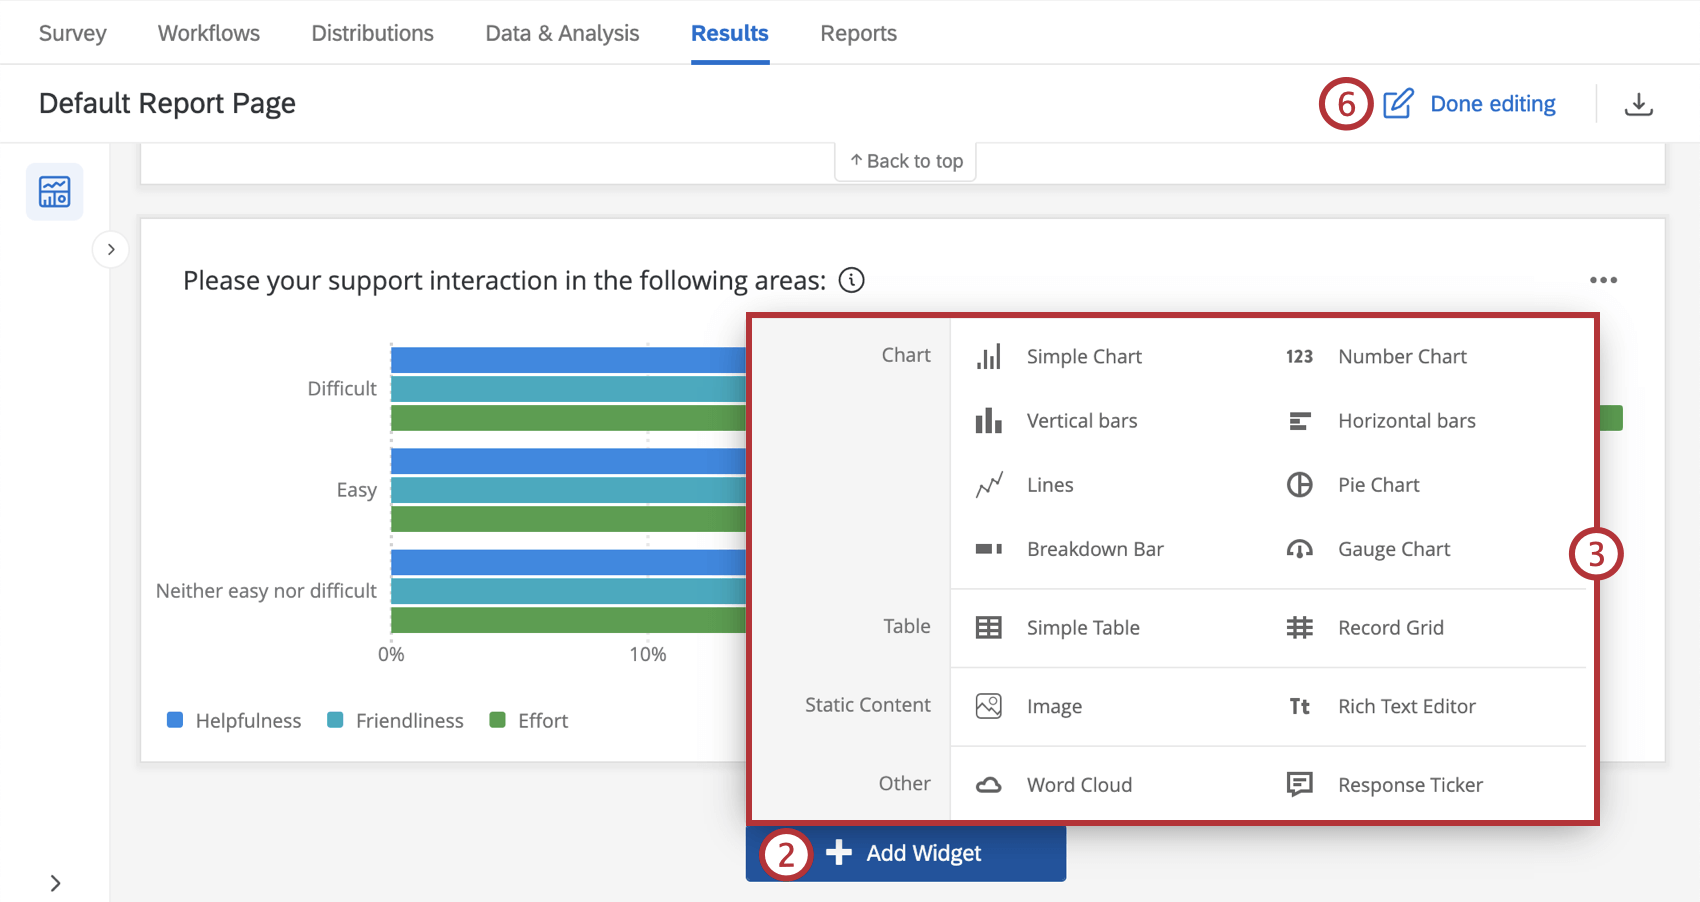
Task: Click the info icon beside the question title
Action: [x=851, y=281]
